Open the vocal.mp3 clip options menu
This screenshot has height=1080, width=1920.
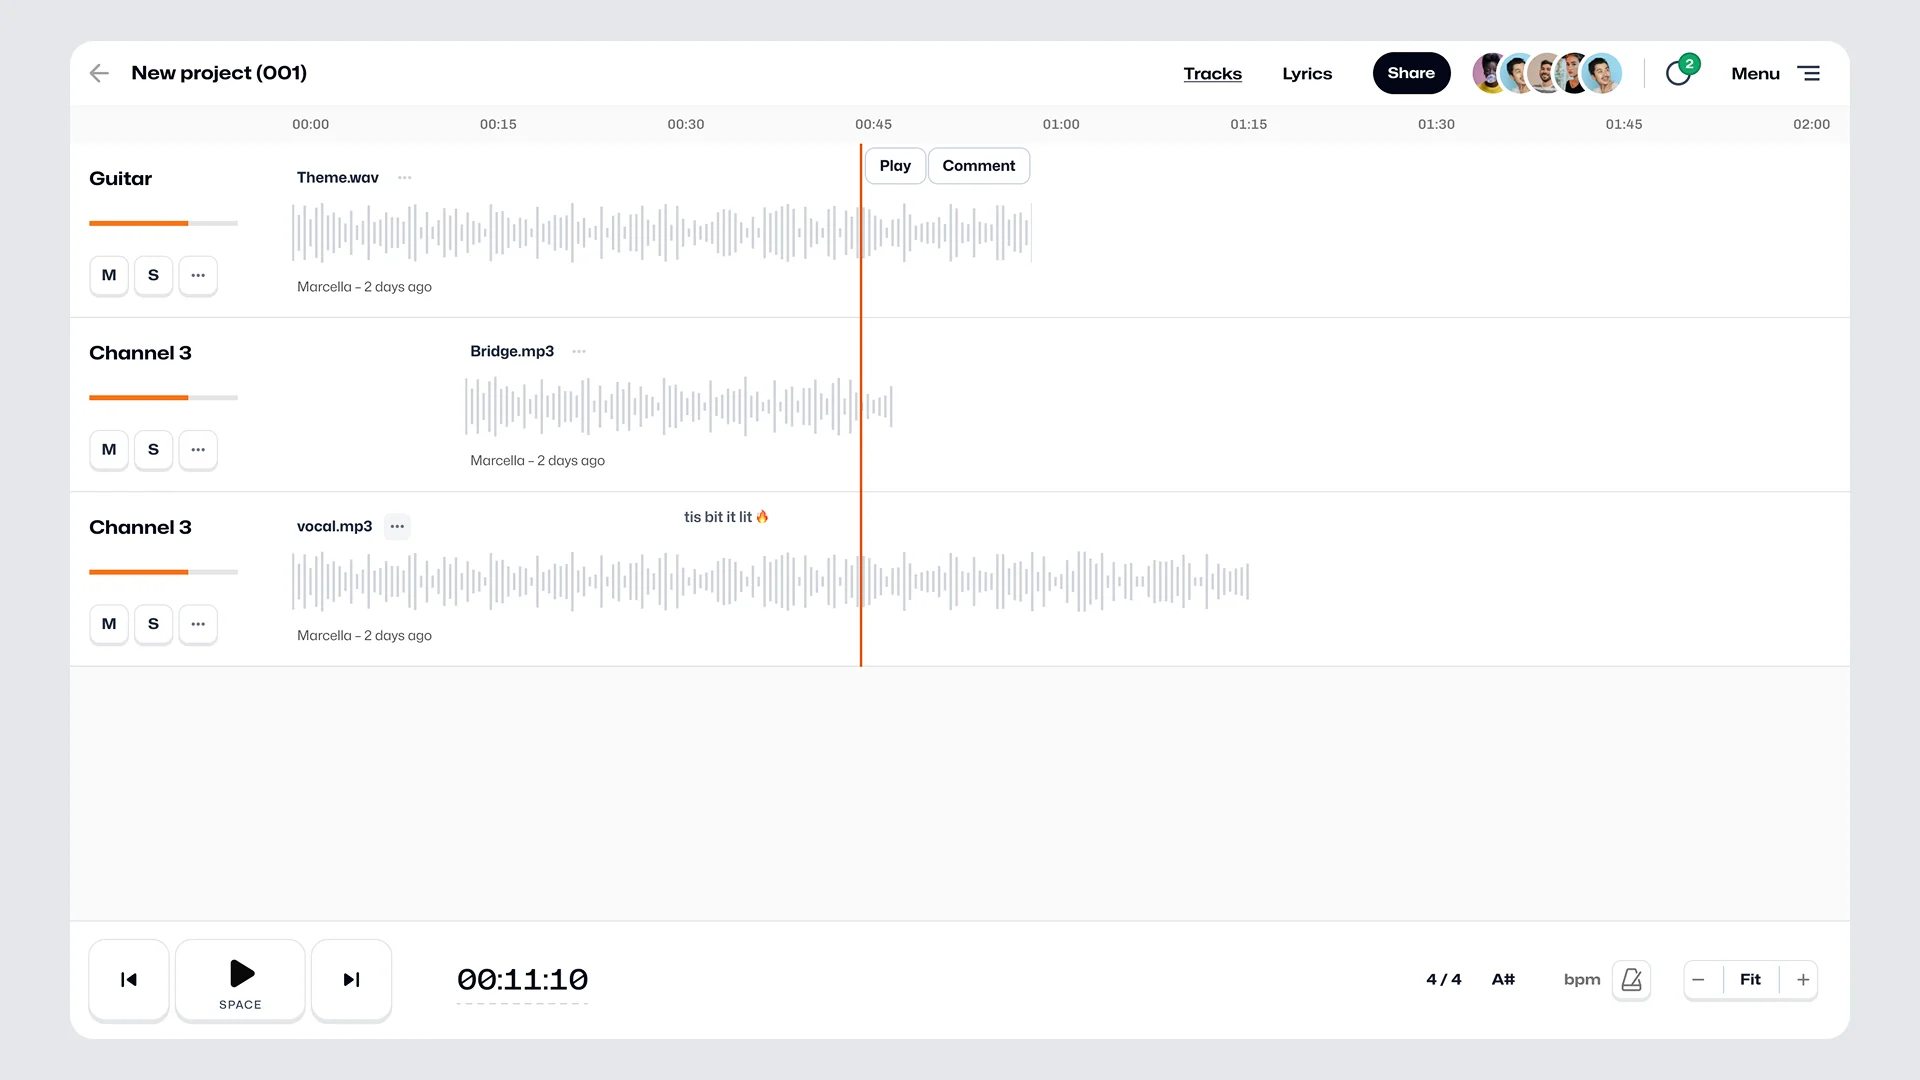click(397, 527)
